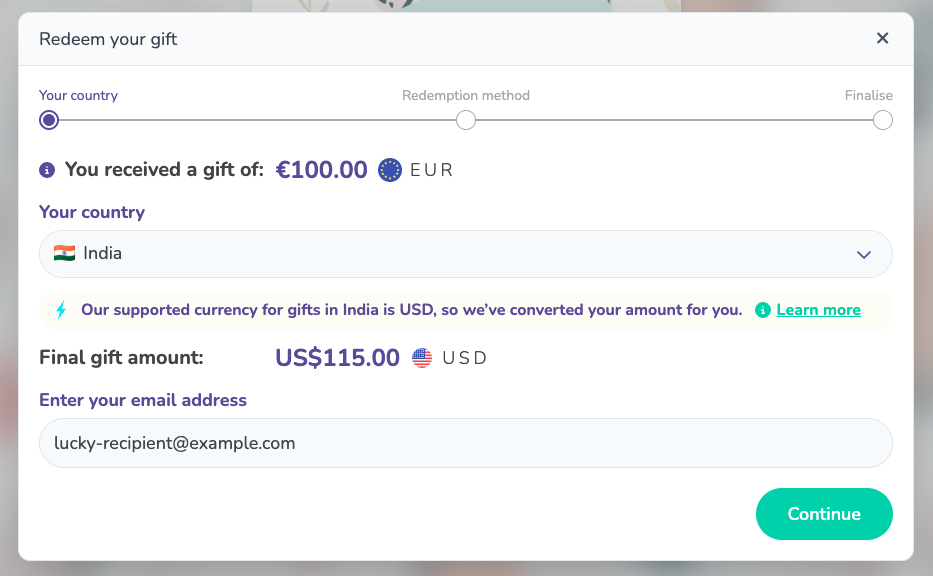Screen dimensions: 933x576
Task: Click the EUR currency label
Action: click(432, 169)
